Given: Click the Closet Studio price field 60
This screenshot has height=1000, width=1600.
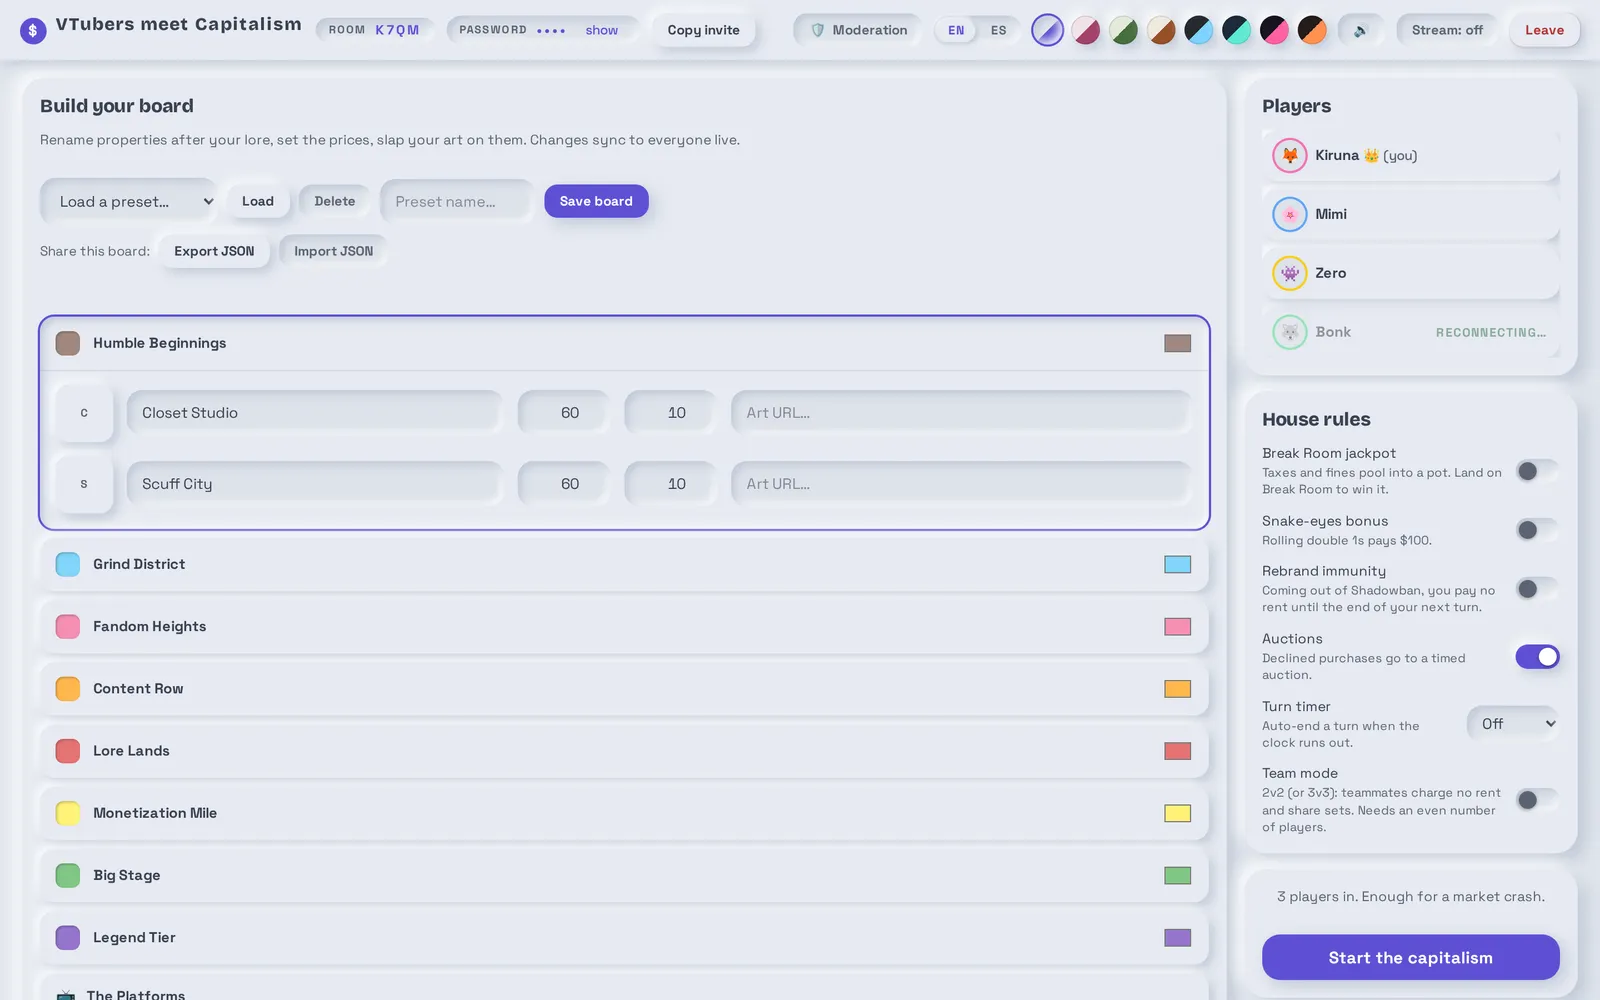Looking at the screenshot, I should [x=563, y=413].
